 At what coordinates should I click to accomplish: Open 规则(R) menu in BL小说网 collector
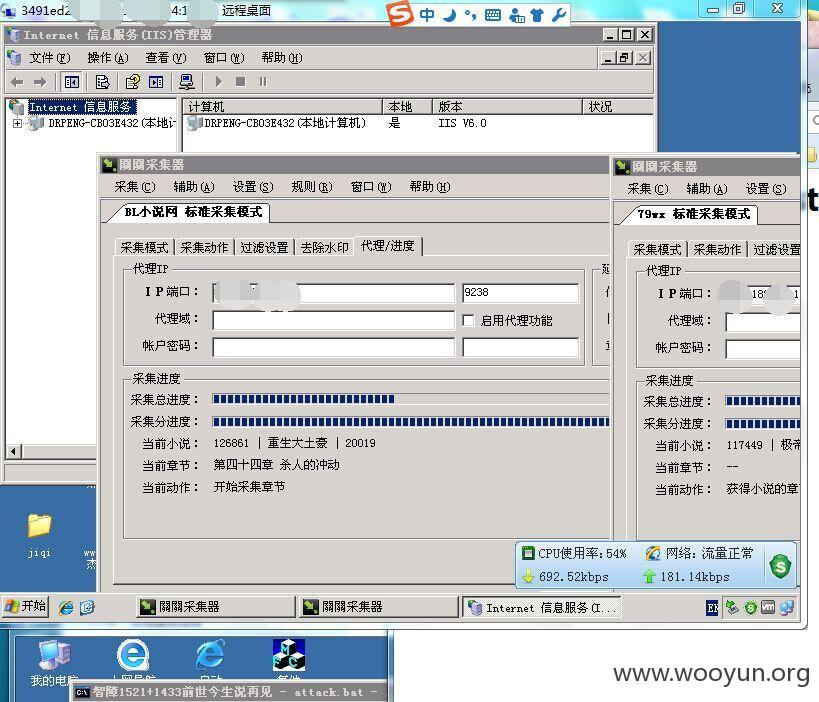(312, 187)
